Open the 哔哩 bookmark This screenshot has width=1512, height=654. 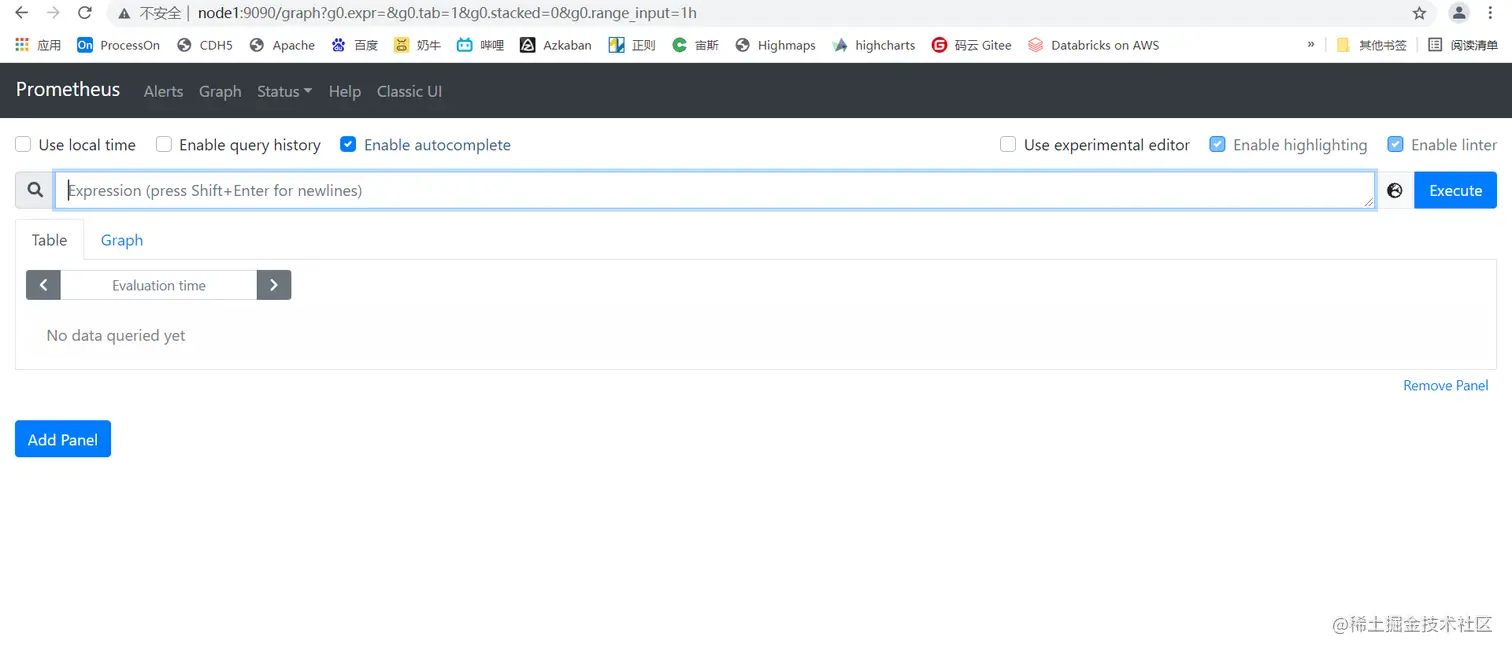pyautogui.click(x=480, y=45)
